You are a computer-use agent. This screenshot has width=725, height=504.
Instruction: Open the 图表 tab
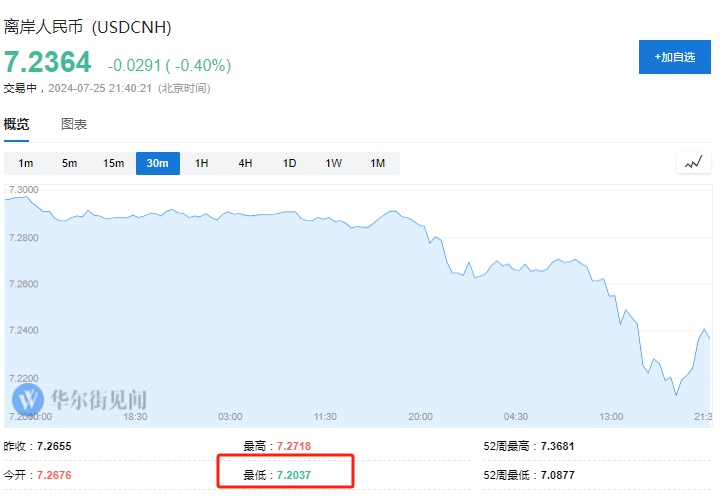tap(74, 125)
